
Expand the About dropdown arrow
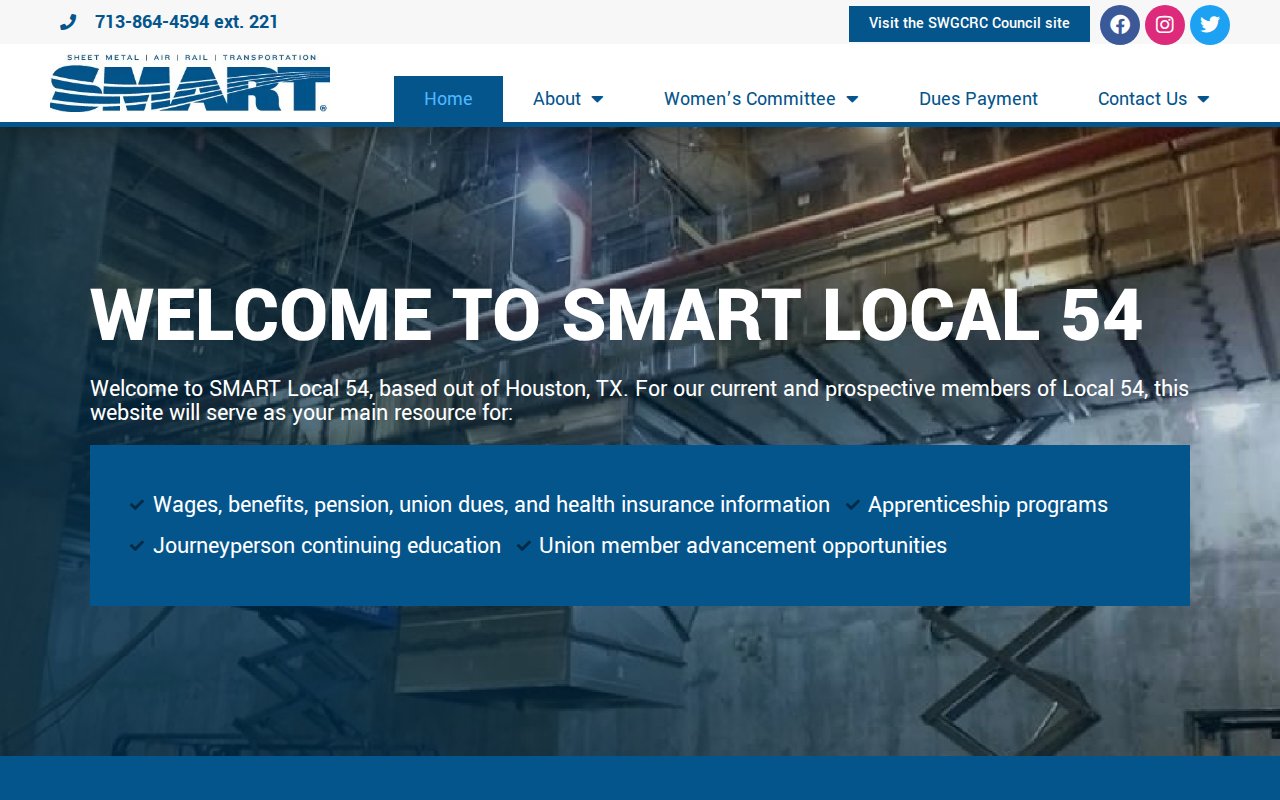pos(597,99)
